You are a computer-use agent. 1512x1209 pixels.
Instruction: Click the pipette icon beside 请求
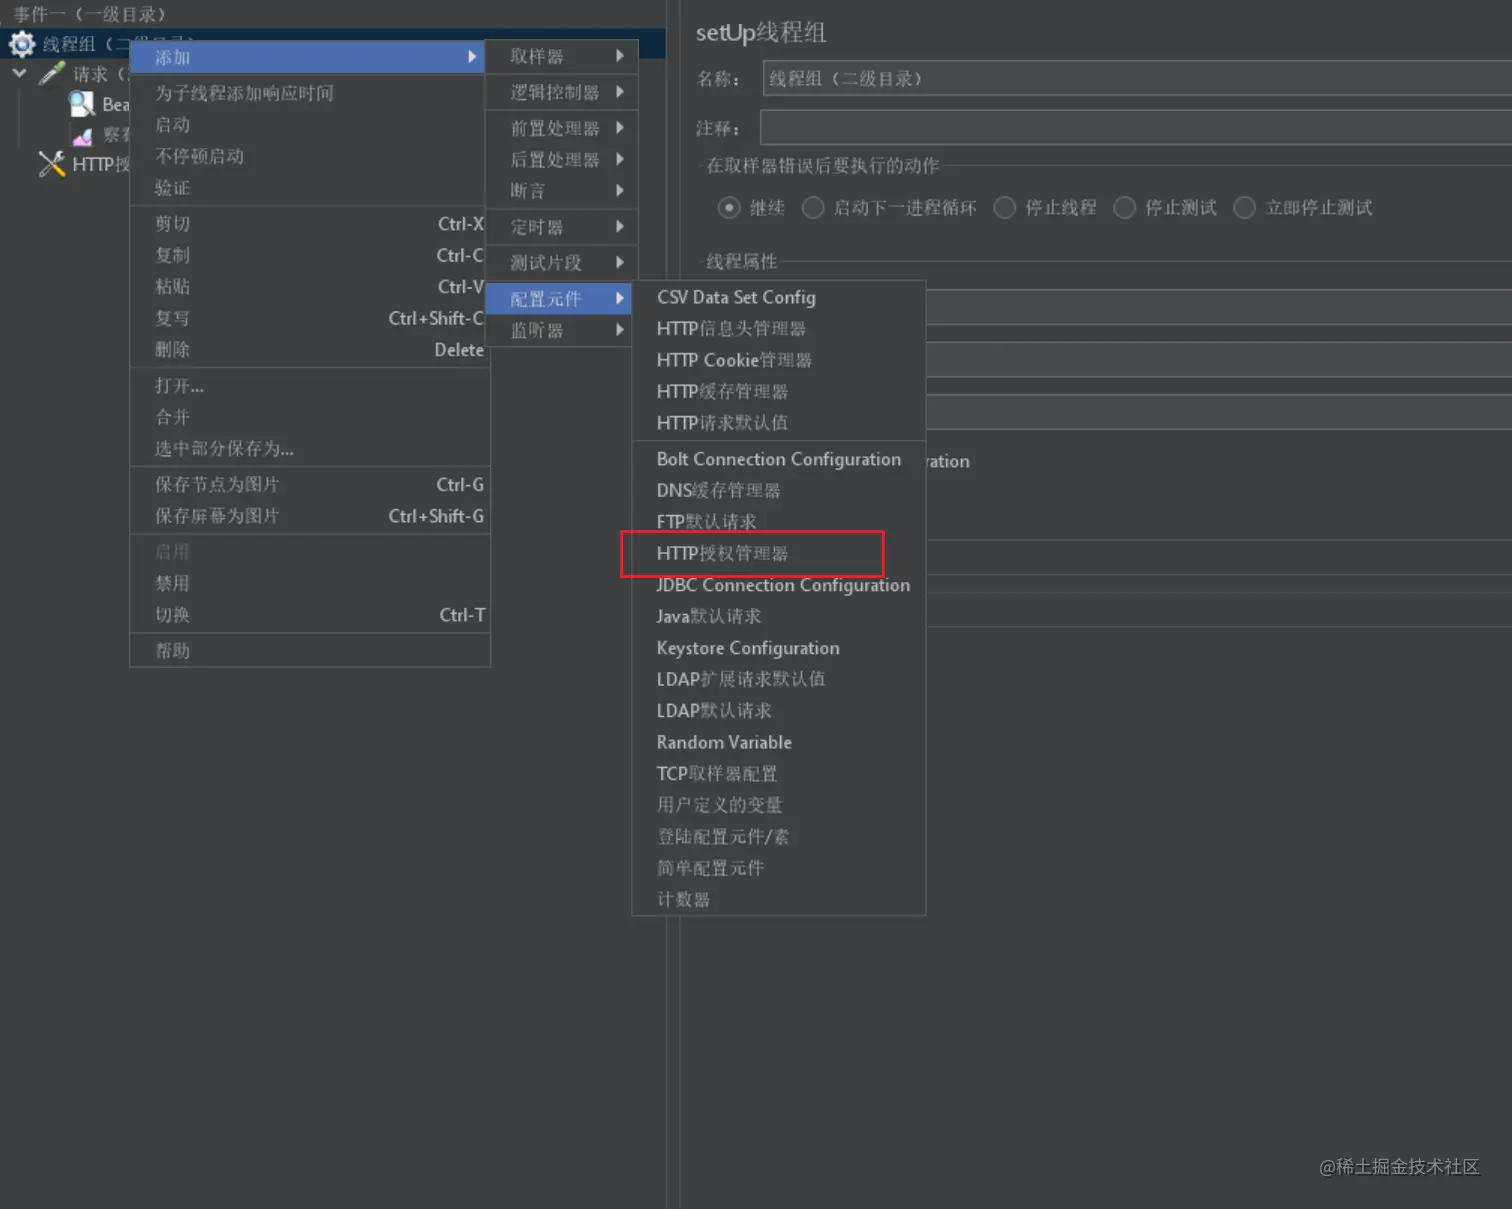click(52, 74)
